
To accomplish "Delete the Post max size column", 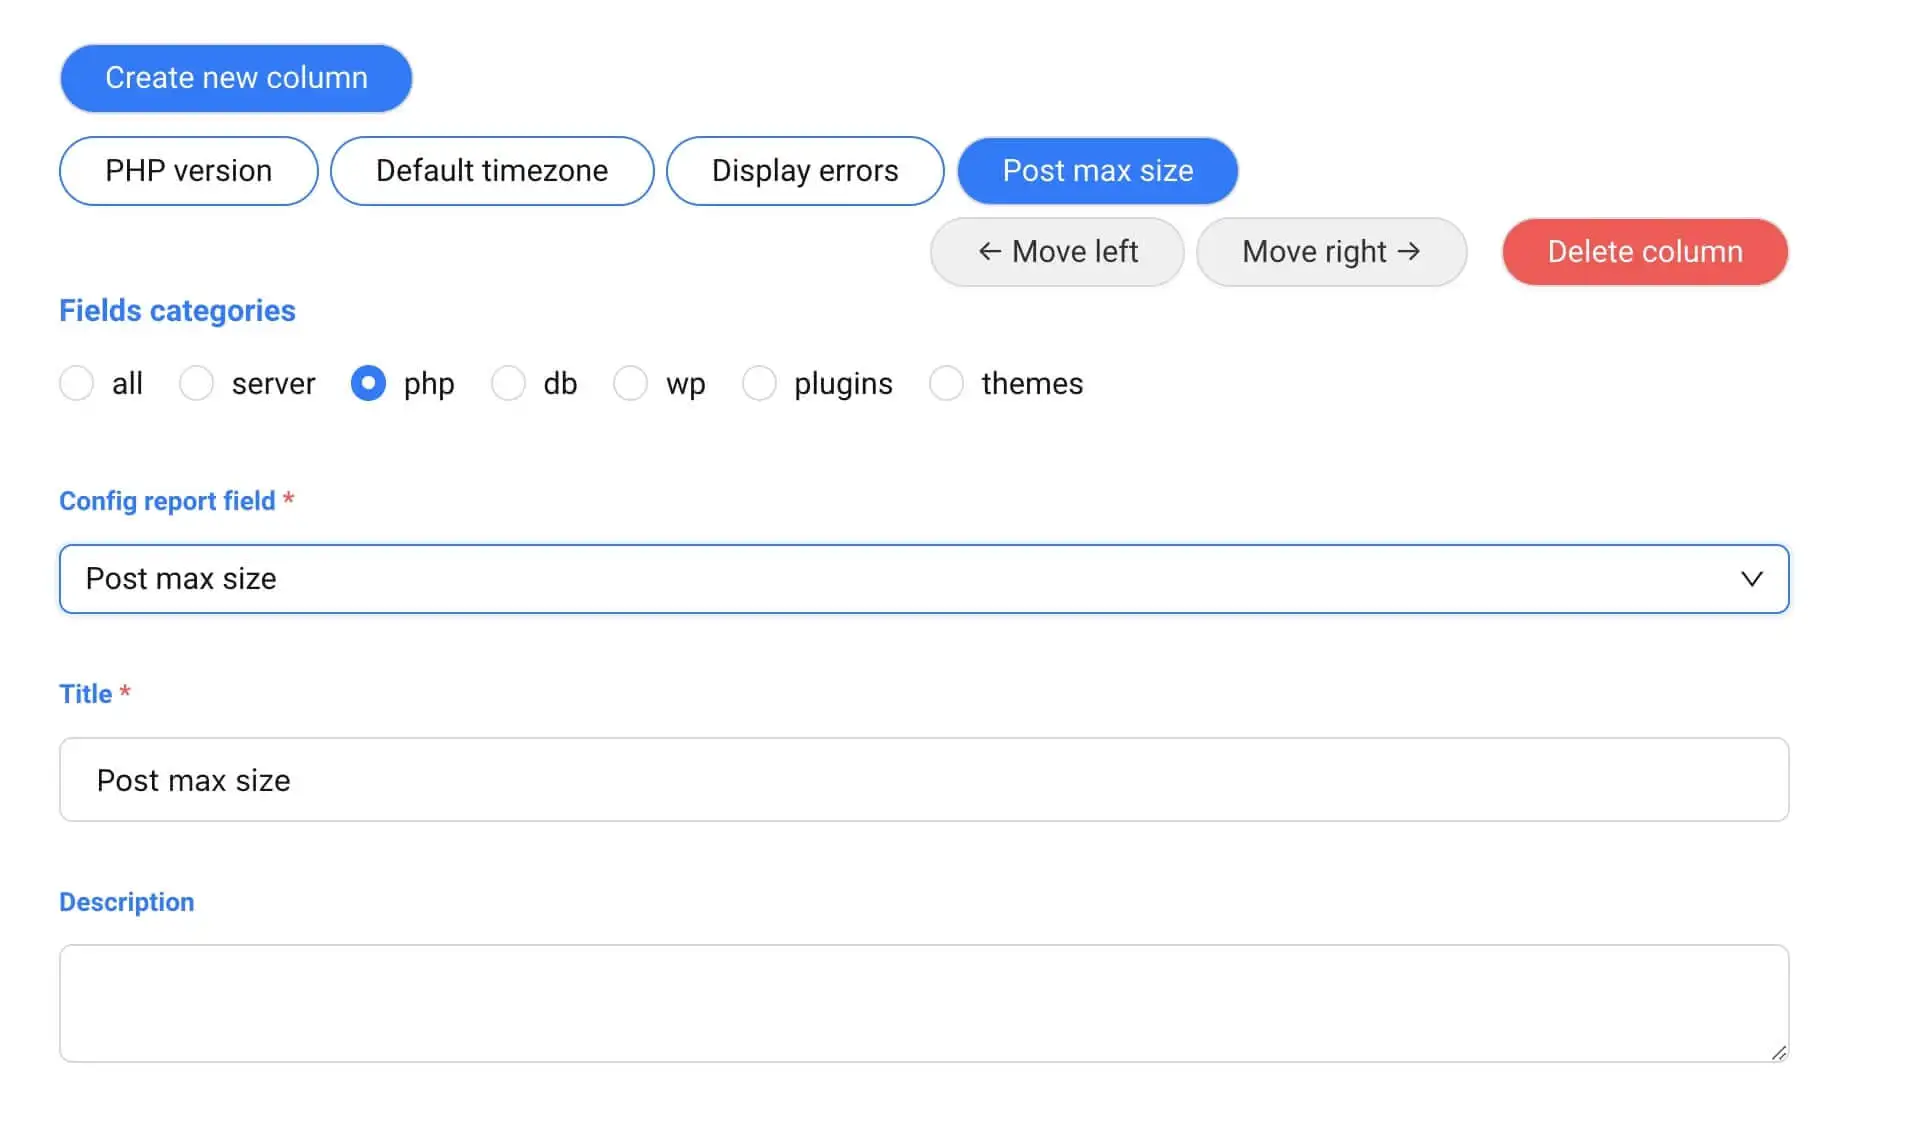I will point(1643,252).
